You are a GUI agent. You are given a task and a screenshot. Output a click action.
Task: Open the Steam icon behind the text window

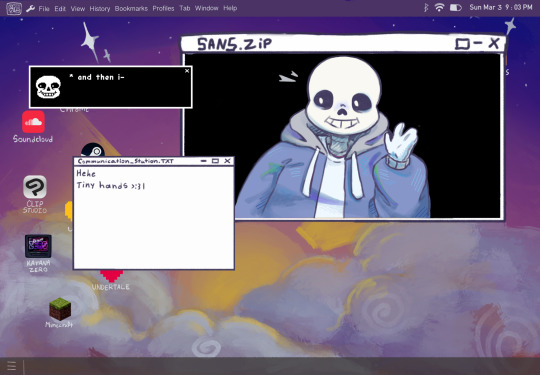pyautogui.click(x=93, y=150)
